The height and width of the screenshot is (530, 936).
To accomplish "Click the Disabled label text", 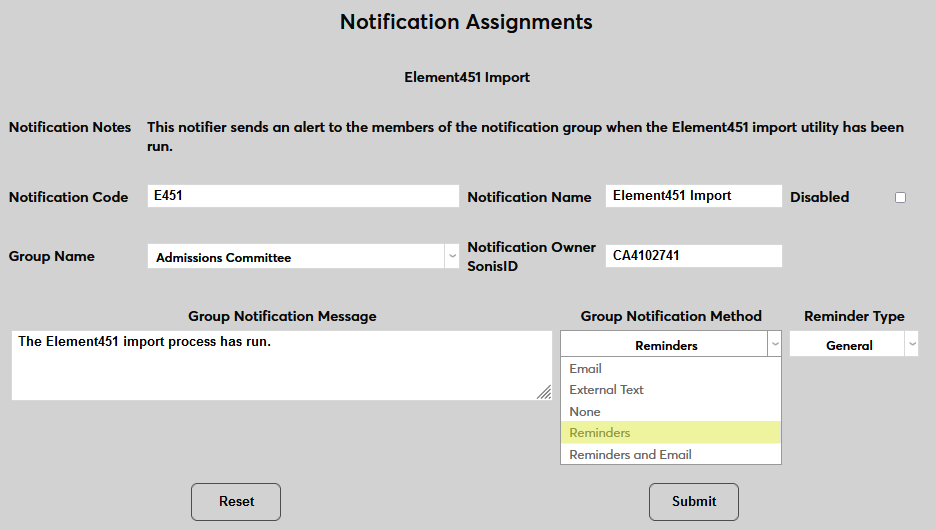I will coord(819,198).
